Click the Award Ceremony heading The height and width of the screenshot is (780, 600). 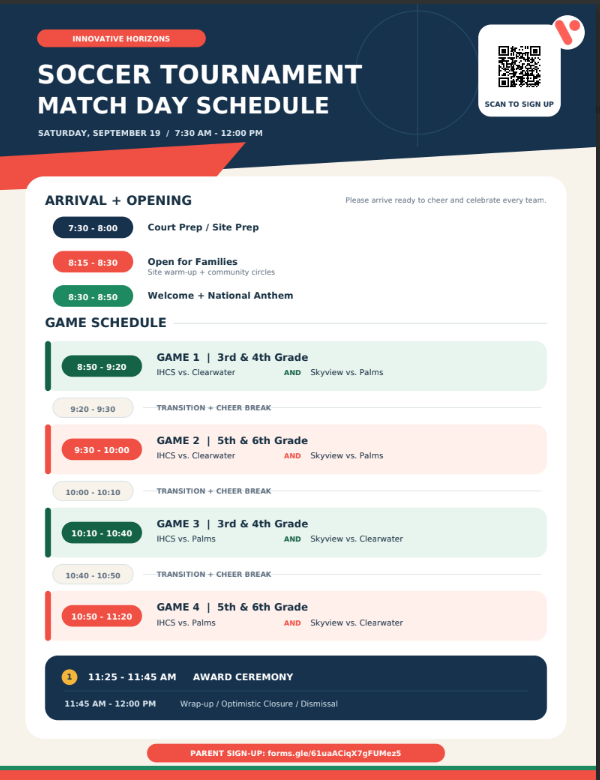pos(243,677)
